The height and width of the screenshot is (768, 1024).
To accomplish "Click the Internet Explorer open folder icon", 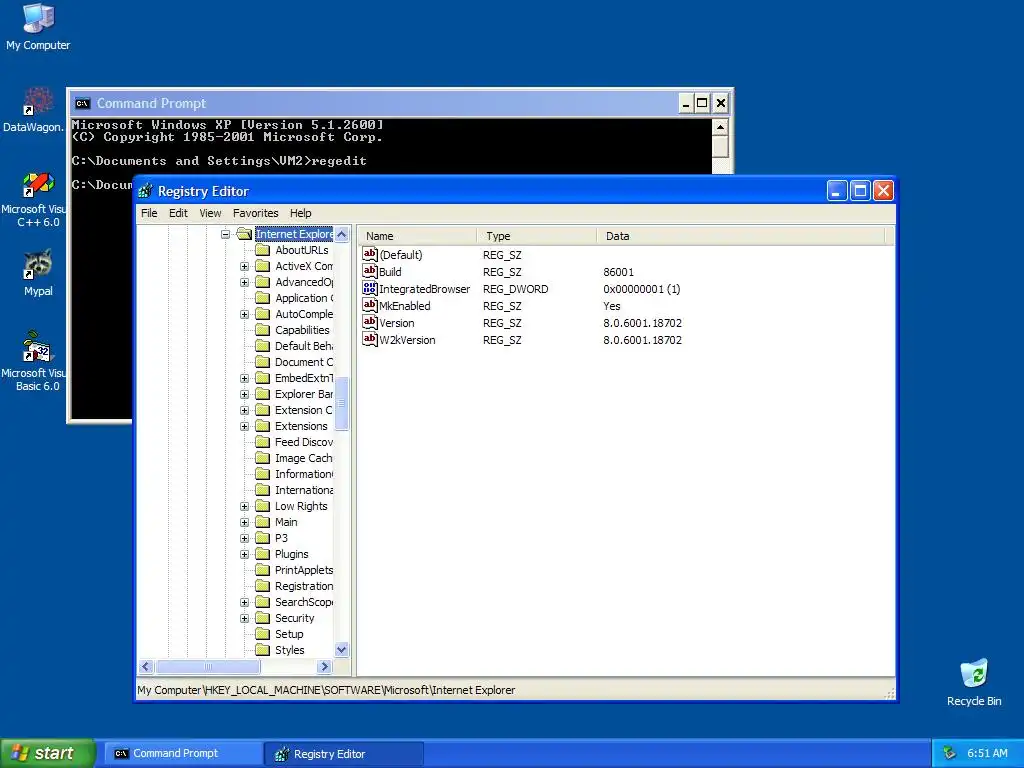I will 244,234.
